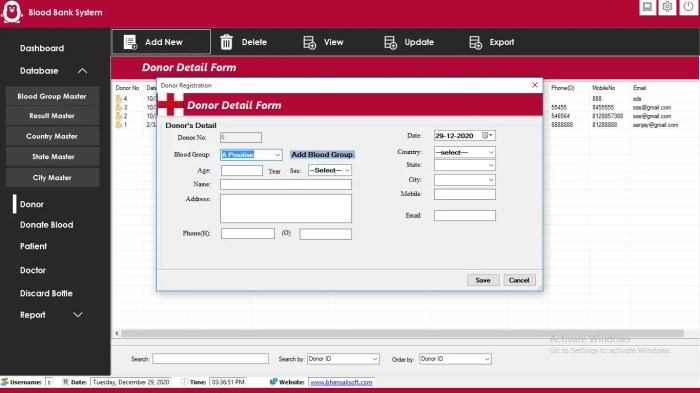Click the Phone(H) input field

click(248, 234)
